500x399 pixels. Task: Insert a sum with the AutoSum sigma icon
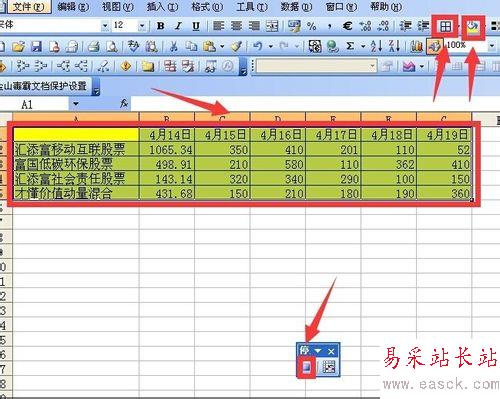point(350,46)
